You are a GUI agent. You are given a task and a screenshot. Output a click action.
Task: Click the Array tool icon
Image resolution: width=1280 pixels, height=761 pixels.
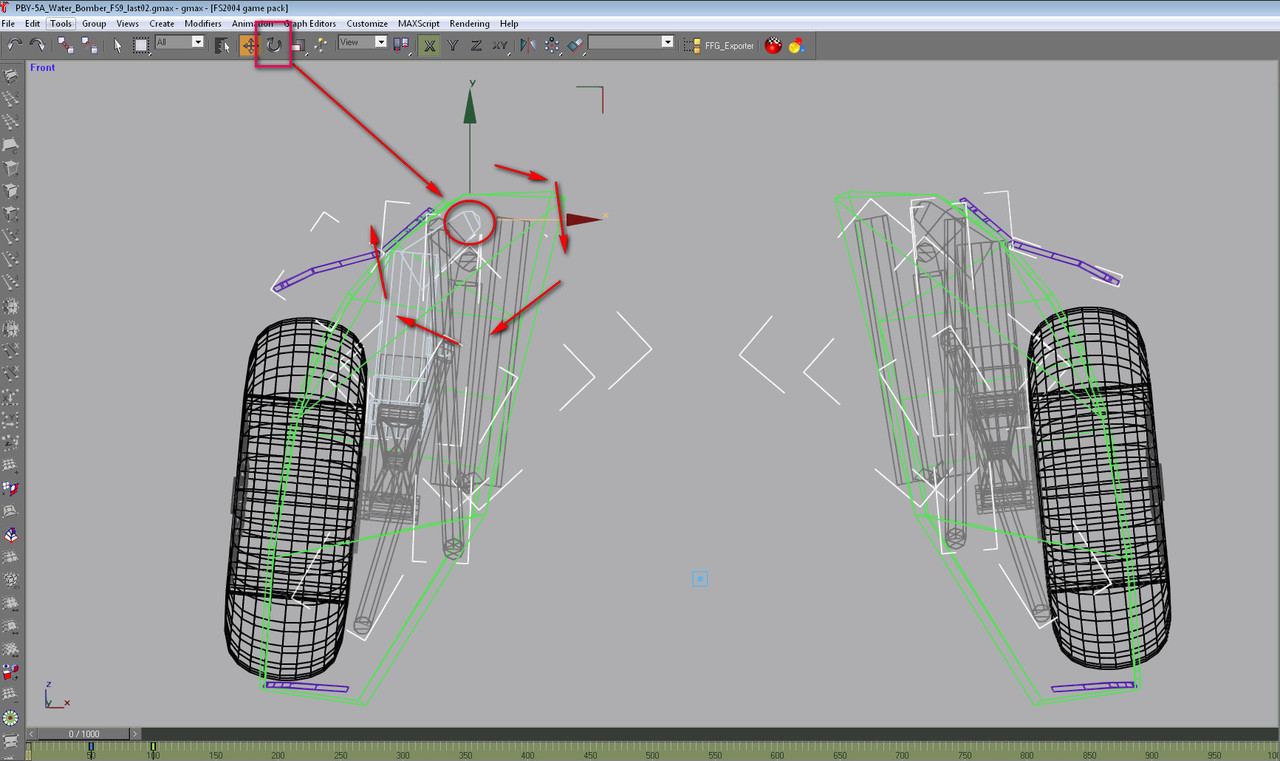[552, 45]
